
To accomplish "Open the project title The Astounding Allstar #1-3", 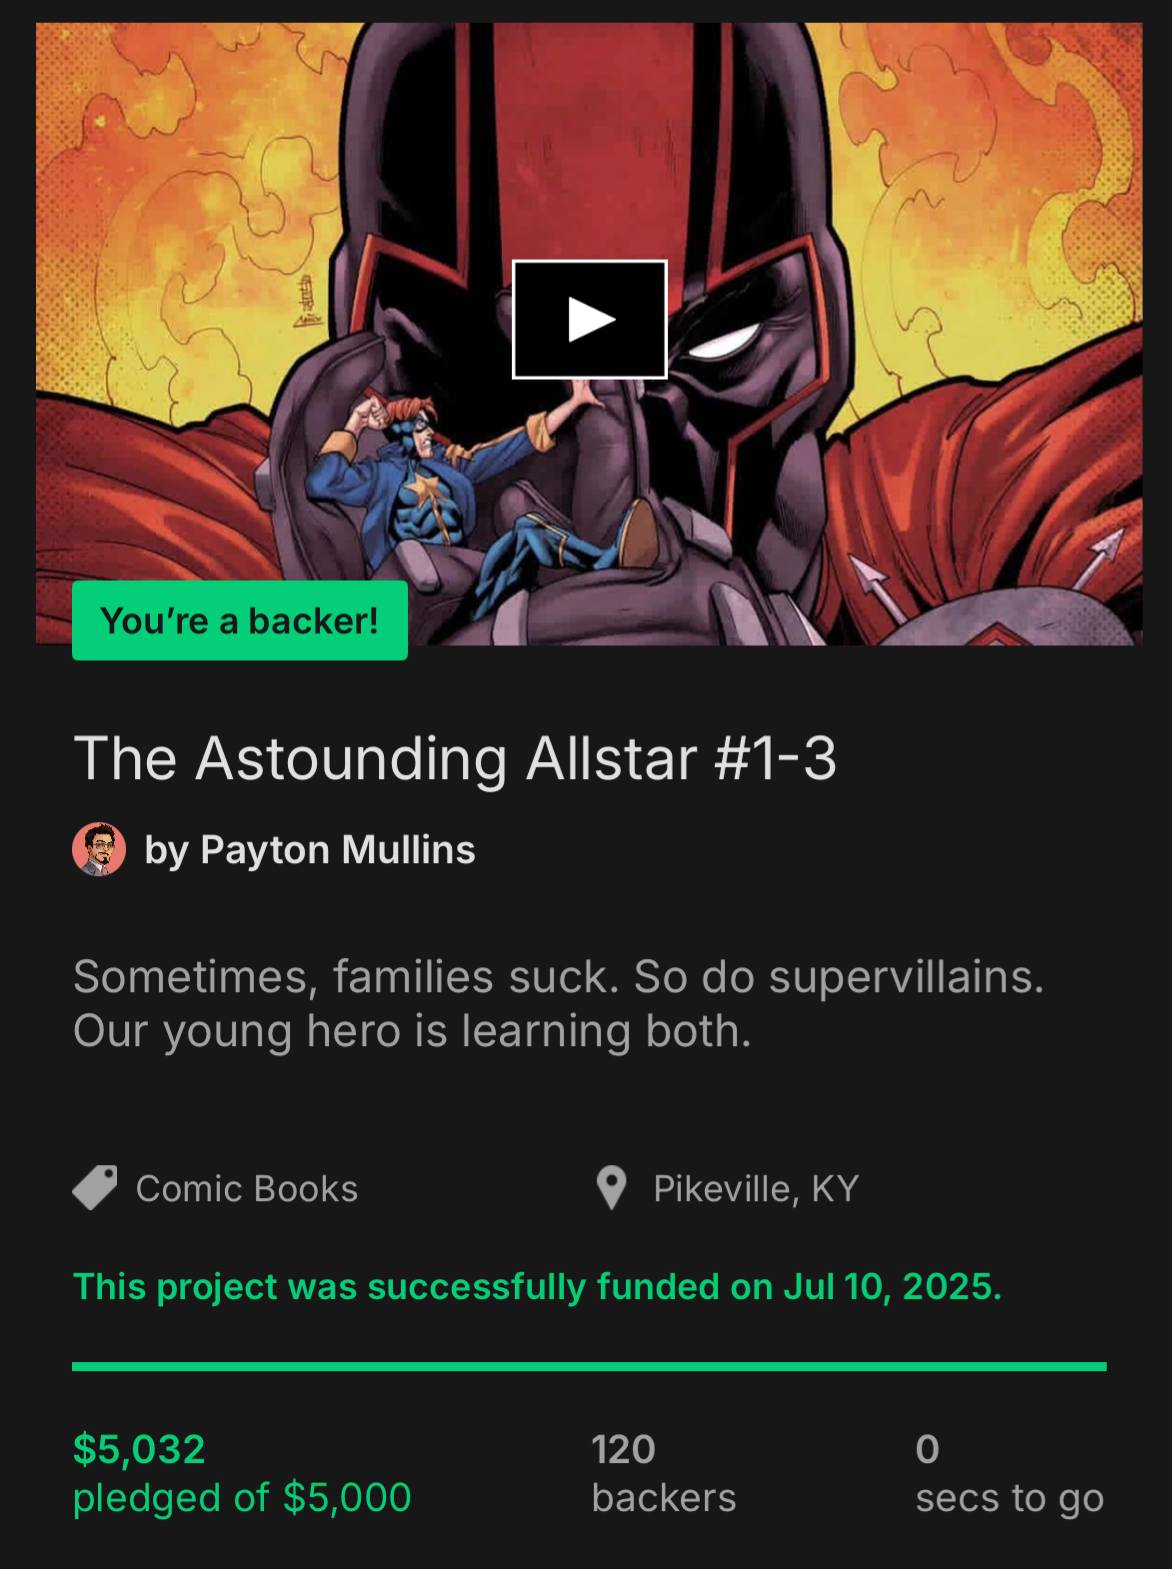I will pyautogui.click(x=455, y=758).
